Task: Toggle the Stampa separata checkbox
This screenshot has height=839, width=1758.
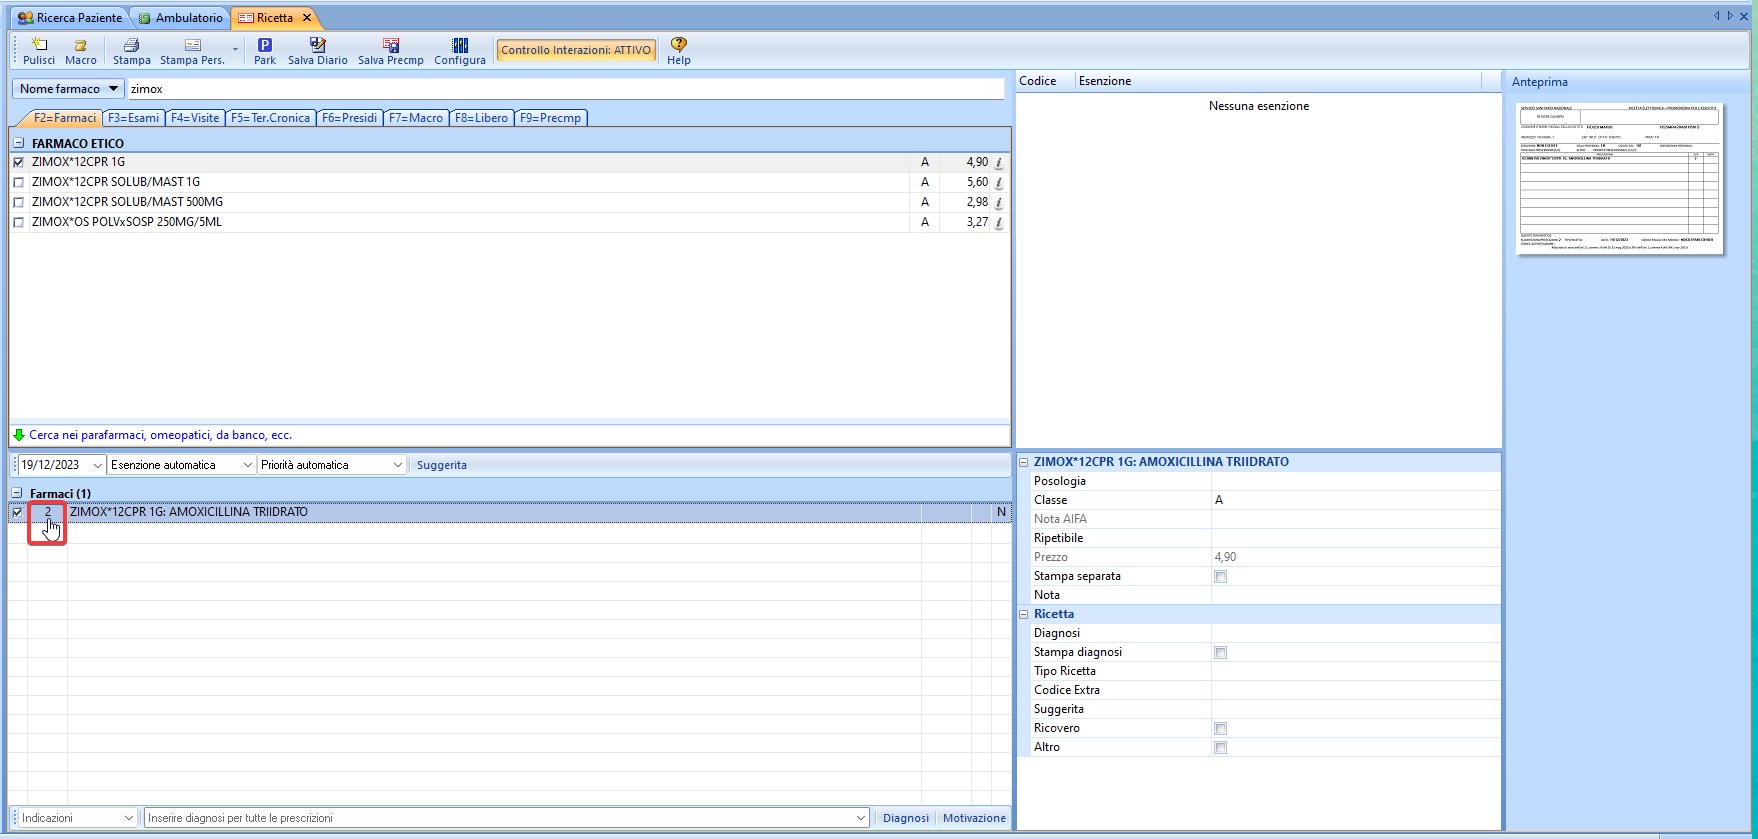Action: [1220, 577]
